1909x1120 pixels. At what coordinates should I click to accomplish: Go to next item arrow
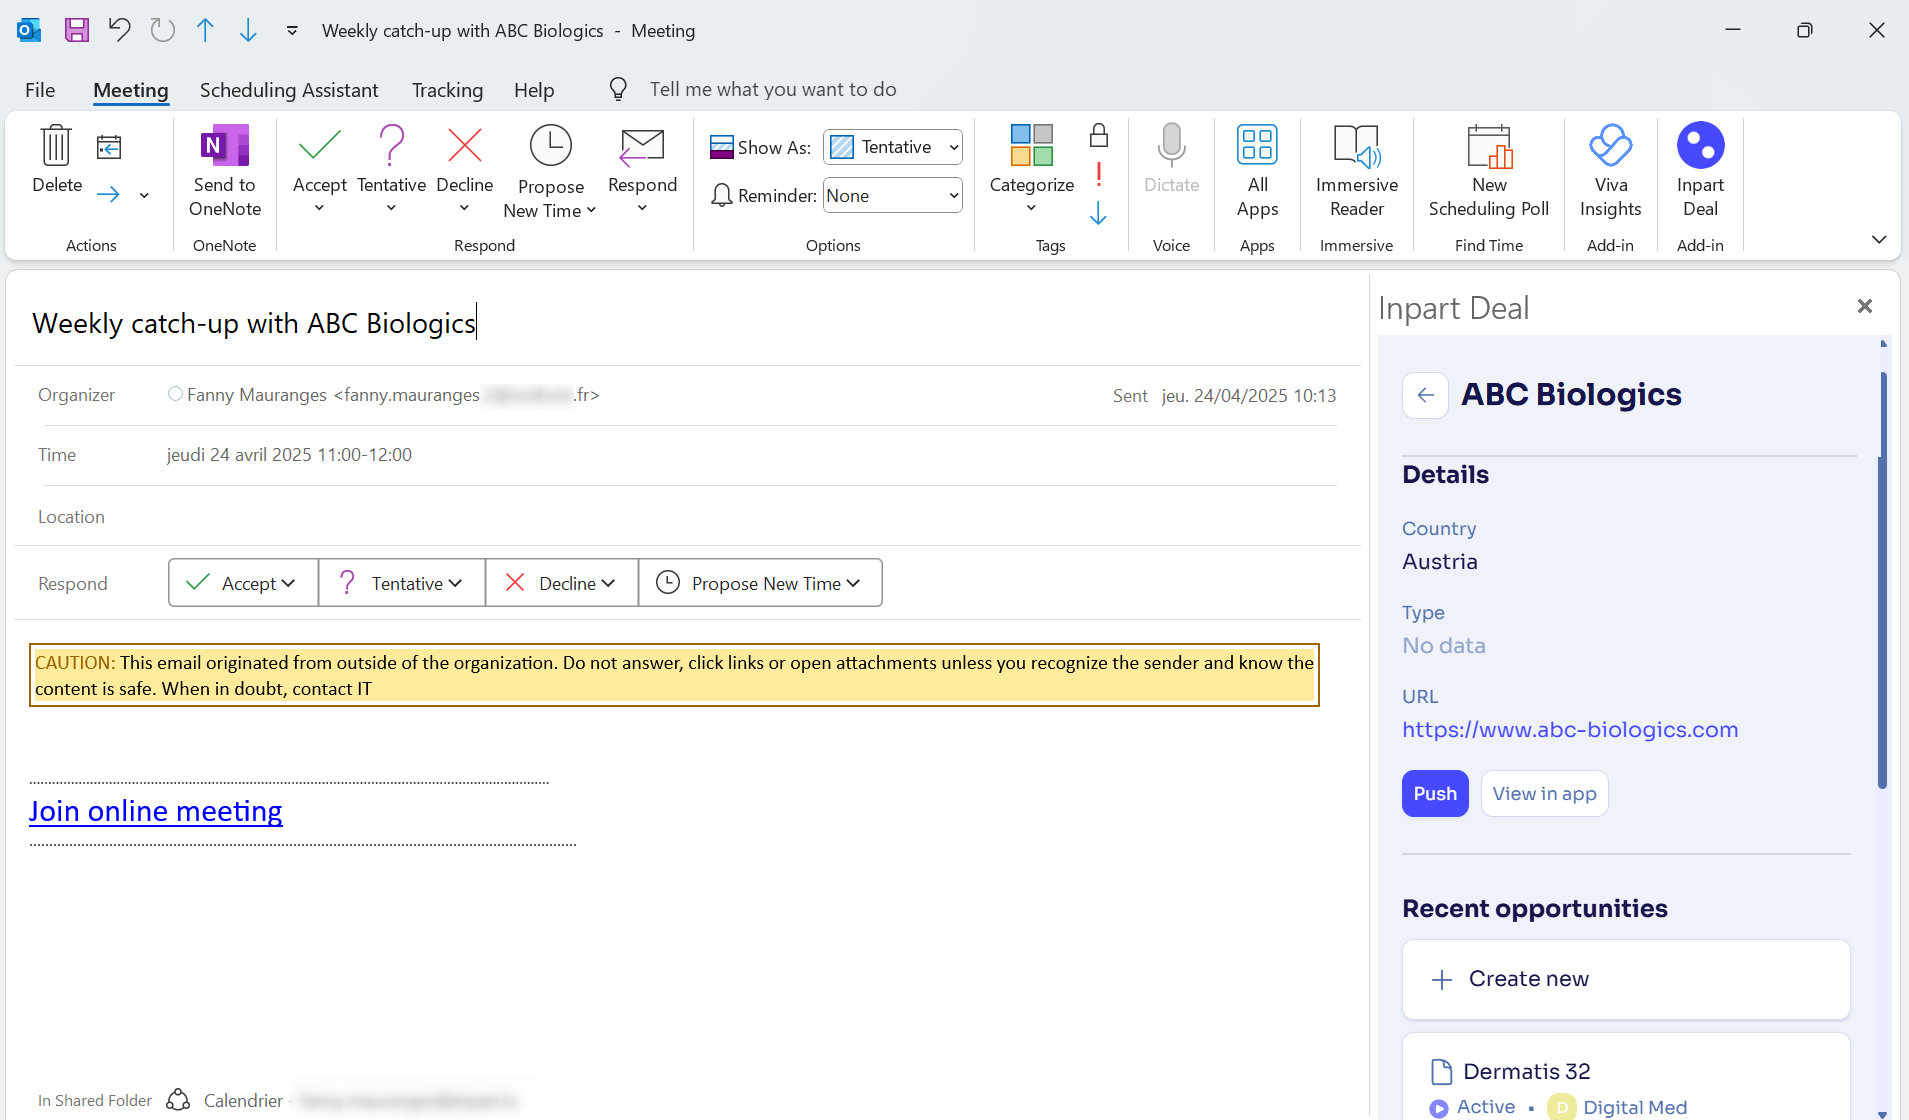(x=248, y=30)
